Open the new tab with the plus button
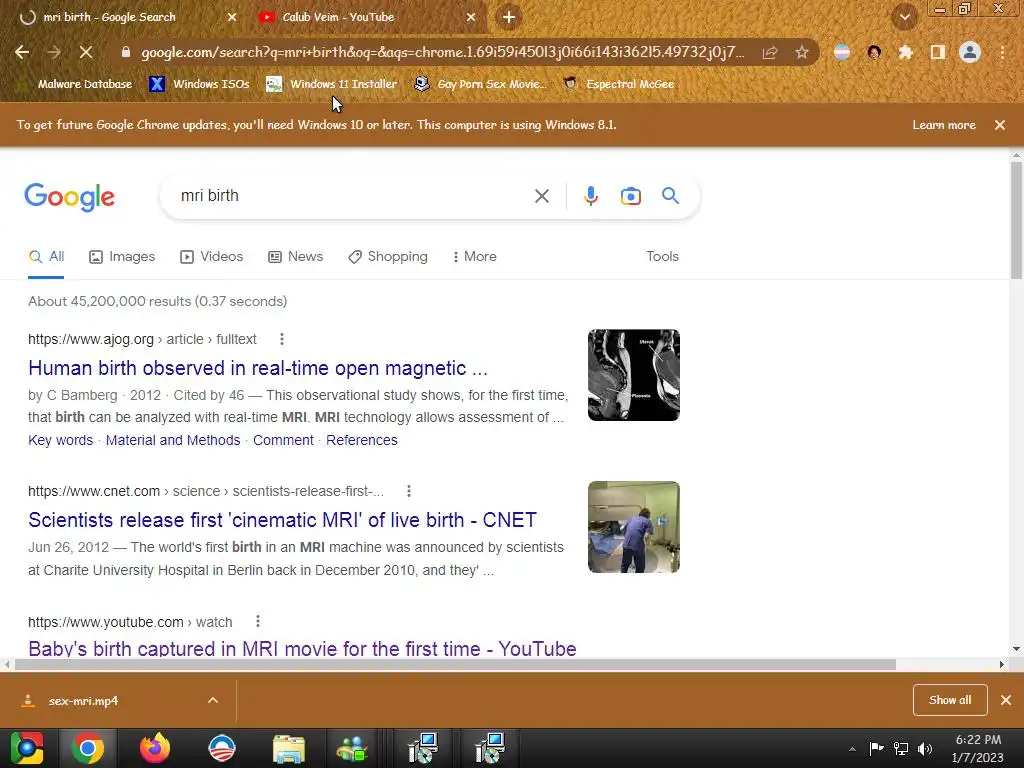The height and width of the screenshot is (768, 1024). point(509,17)
